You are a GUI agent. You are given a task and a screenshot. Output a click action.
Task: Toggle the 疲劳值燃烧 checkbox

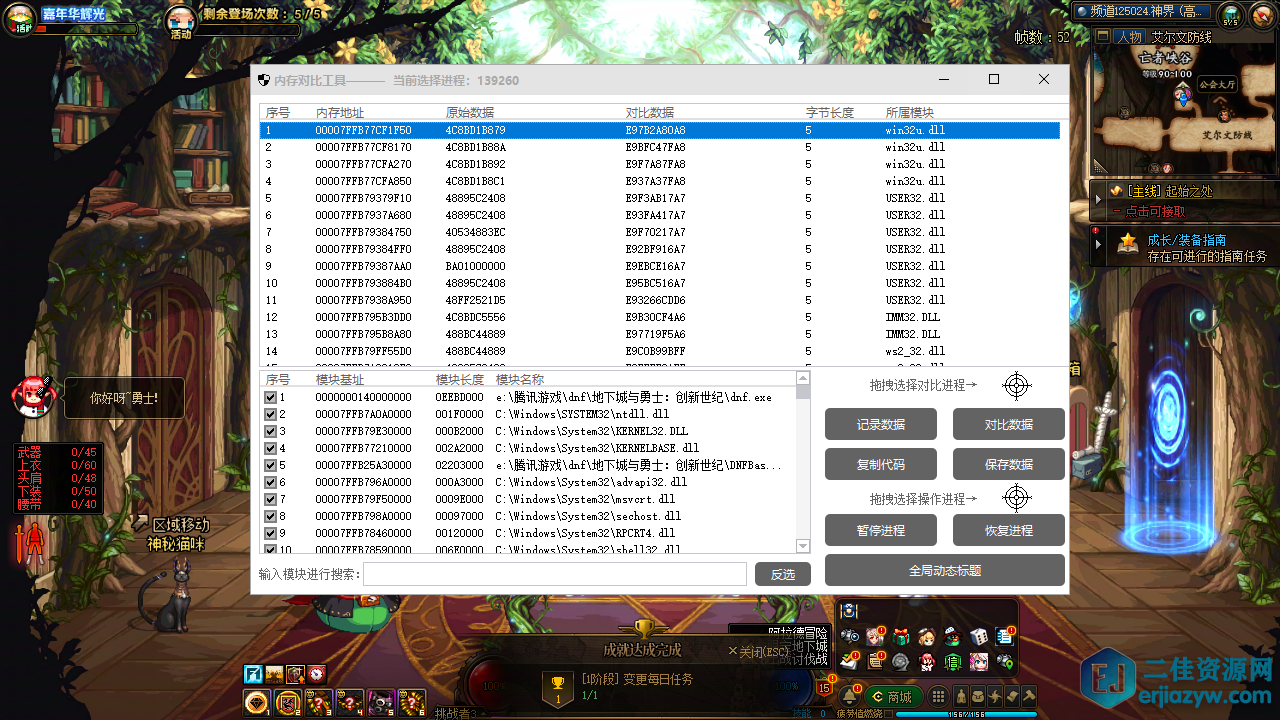(x=888, y=714)
